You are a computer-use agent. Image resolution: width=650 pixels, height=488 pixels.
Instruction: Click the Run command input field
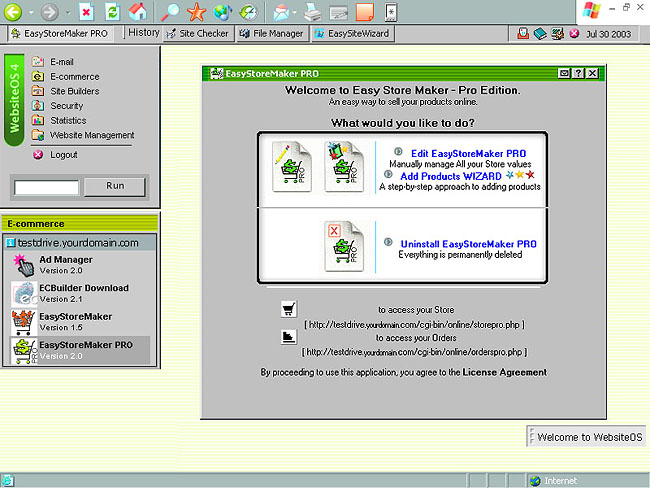click(x=46, y=187)
